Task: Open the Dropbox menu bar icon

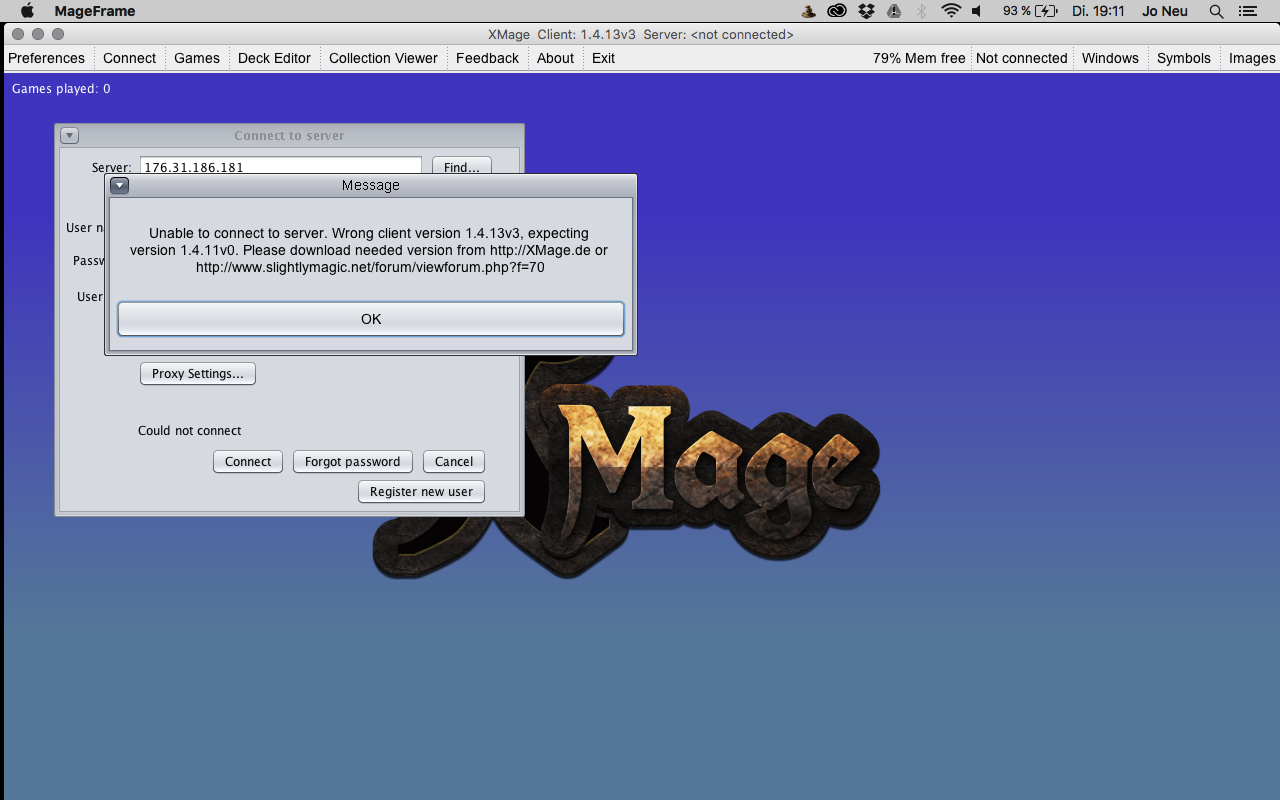Action: pyautogui.click(x=866, y=11)
